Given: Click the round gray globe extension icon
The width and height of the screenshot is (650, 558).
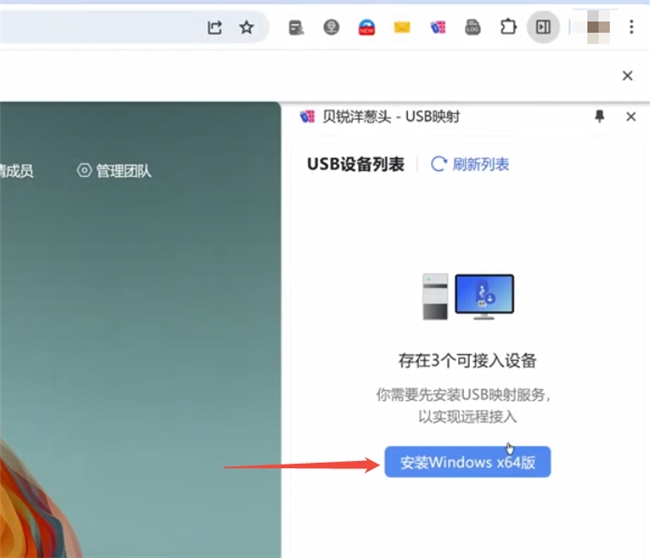Looking at the screenshot, I should pos(331,28).
